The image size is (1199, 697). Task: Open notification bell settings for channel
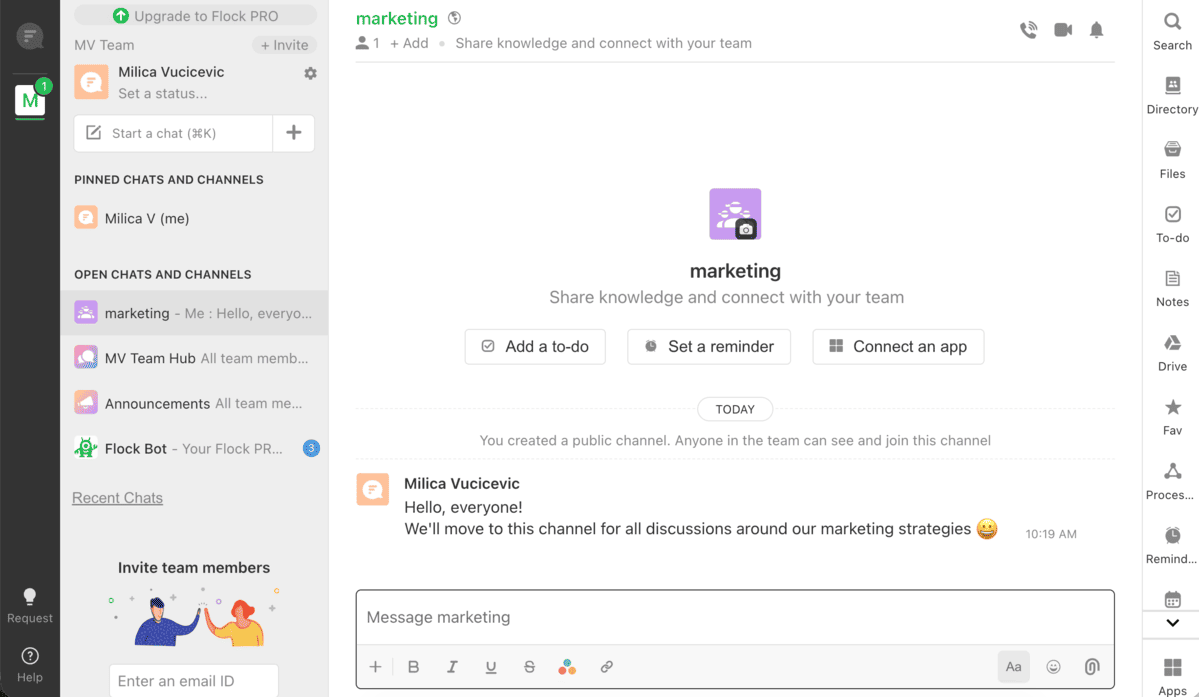point(1097,30)
